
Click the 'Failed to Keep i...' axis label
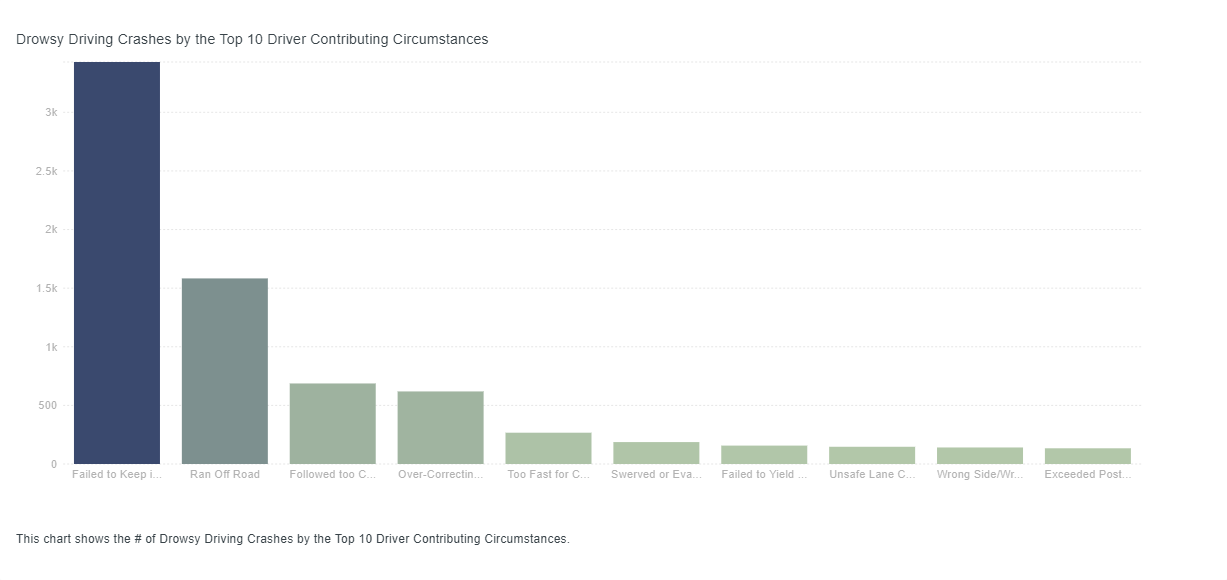point(117,474)
